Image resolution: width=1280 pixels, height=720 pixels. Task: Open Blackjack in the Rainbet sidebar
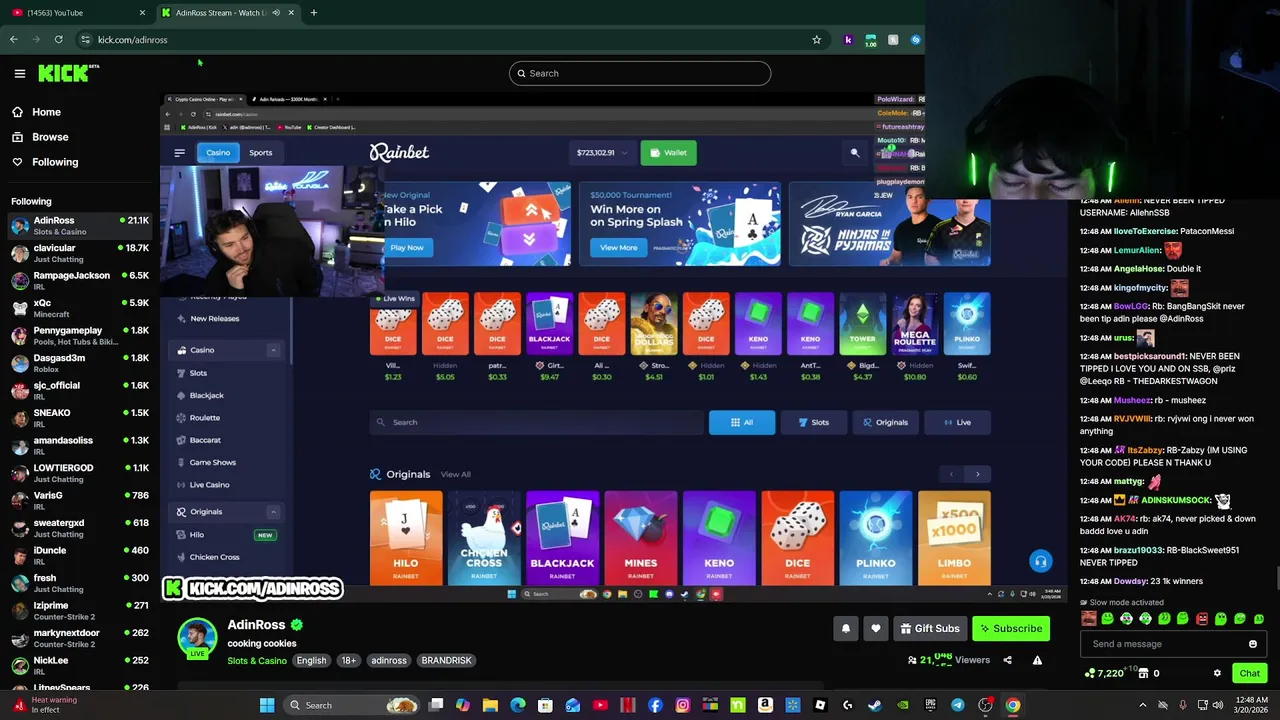point(206,396)
